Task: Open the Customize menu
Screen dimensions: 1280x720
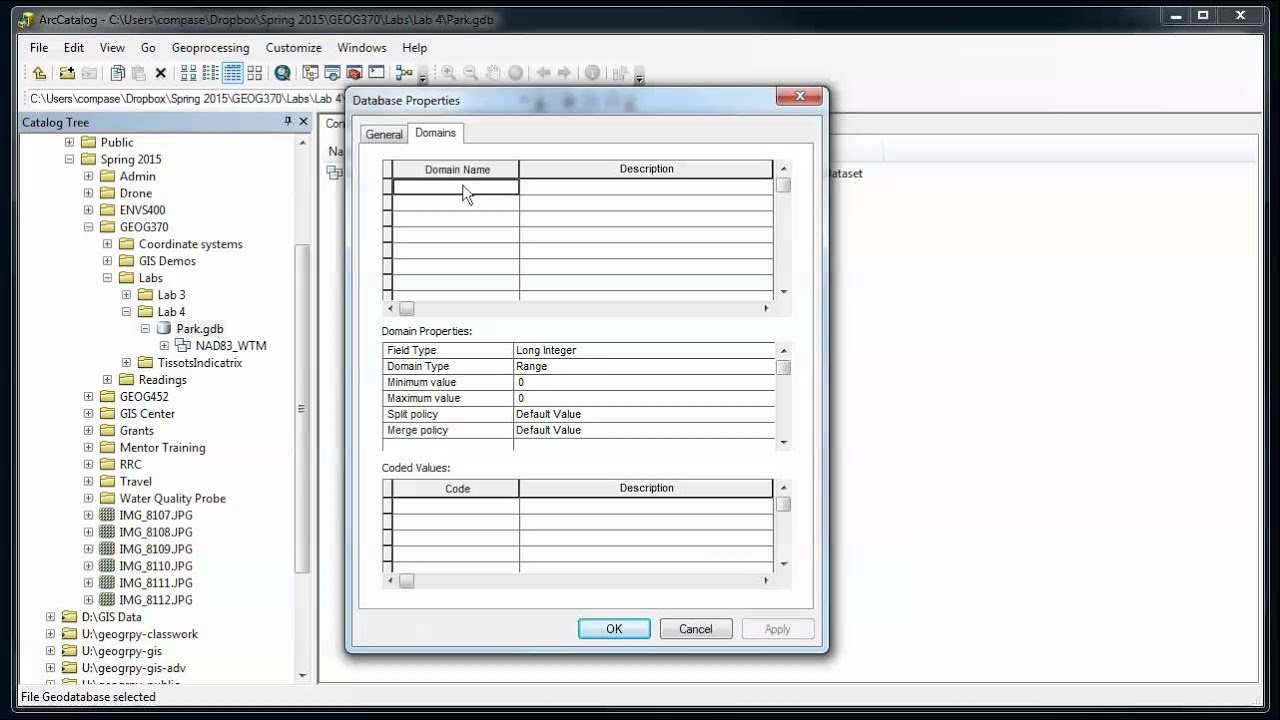Action: [x=293, y=47]
